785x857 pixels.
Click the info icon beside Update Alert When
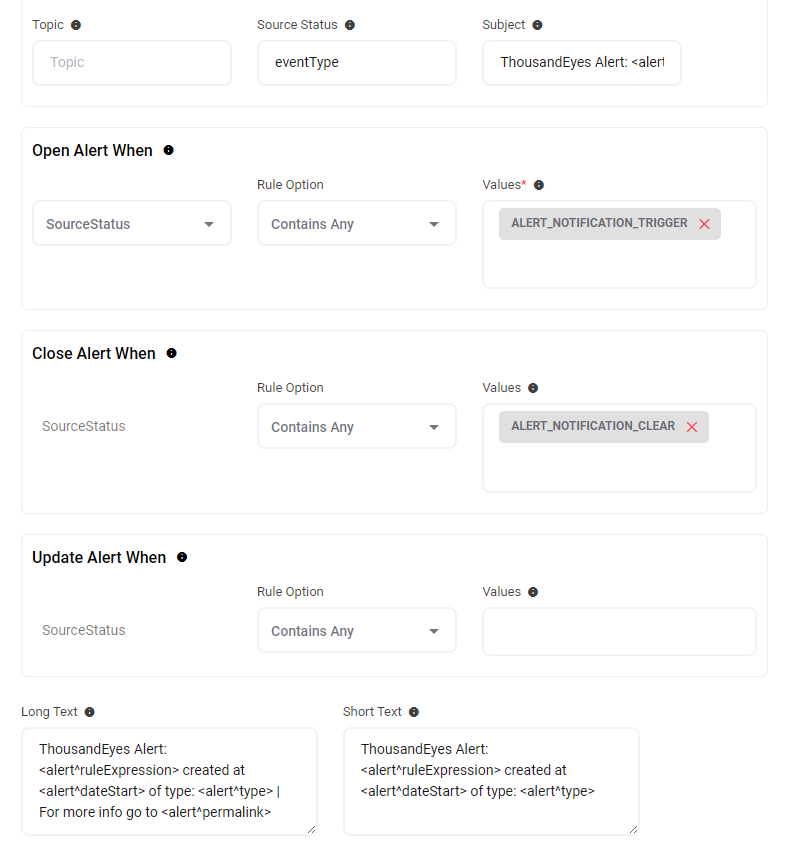coord(182,557)
